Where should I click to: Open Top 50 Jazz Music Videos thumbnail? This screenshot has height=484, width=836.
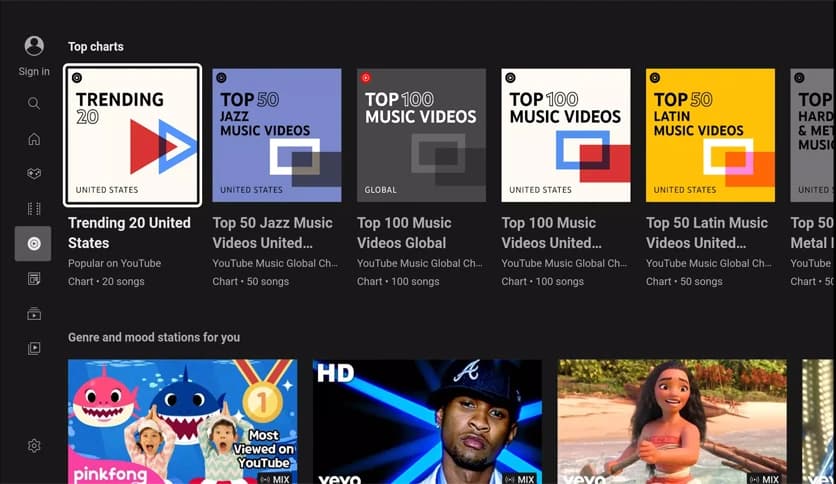click(x=277, y=135)
